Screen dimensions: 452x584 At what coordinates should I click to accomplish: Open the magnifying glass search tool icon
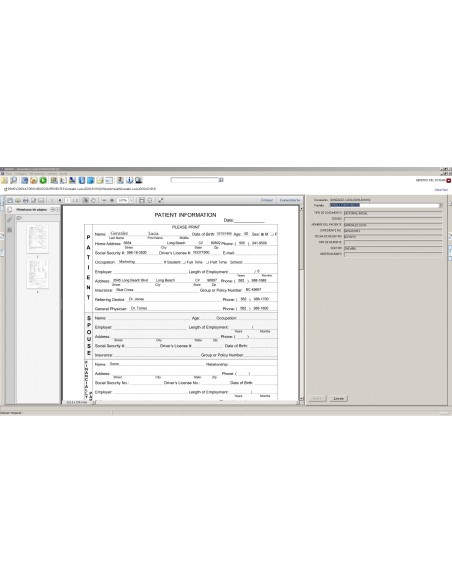point(13,181)
